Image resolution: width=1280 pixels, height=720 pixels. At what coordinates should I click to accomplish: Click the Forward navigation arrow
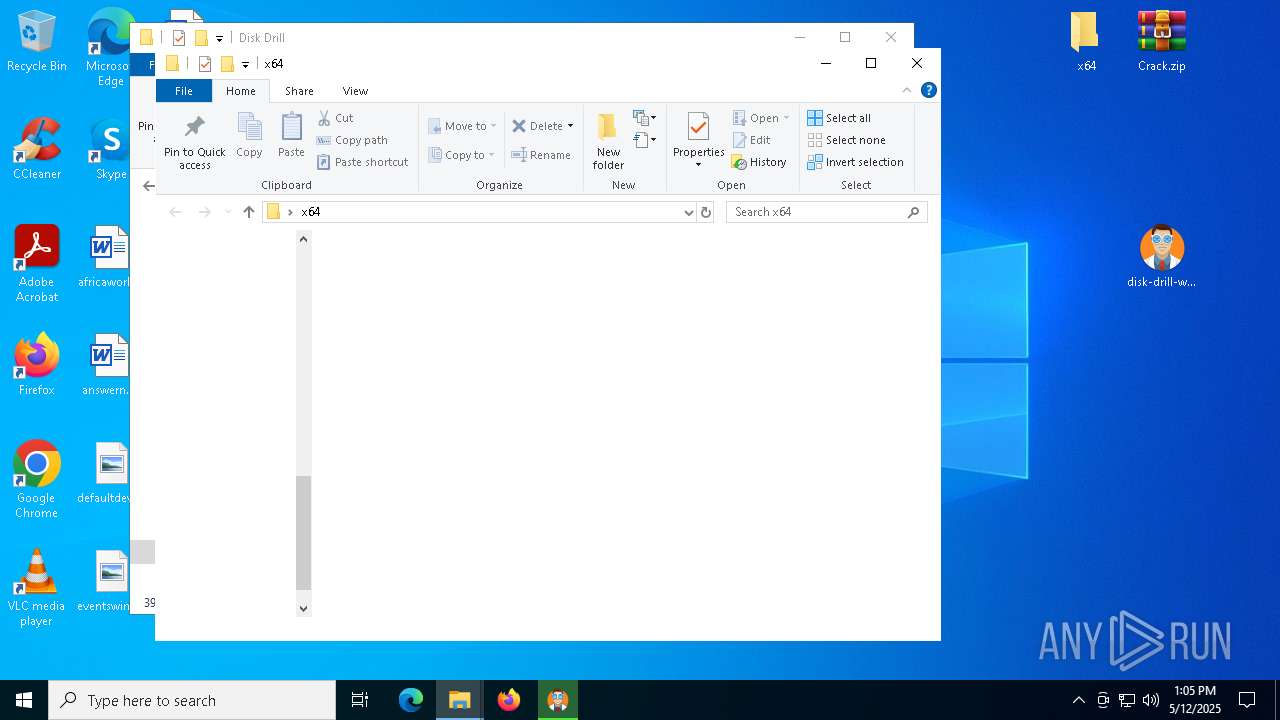(205, 212)
